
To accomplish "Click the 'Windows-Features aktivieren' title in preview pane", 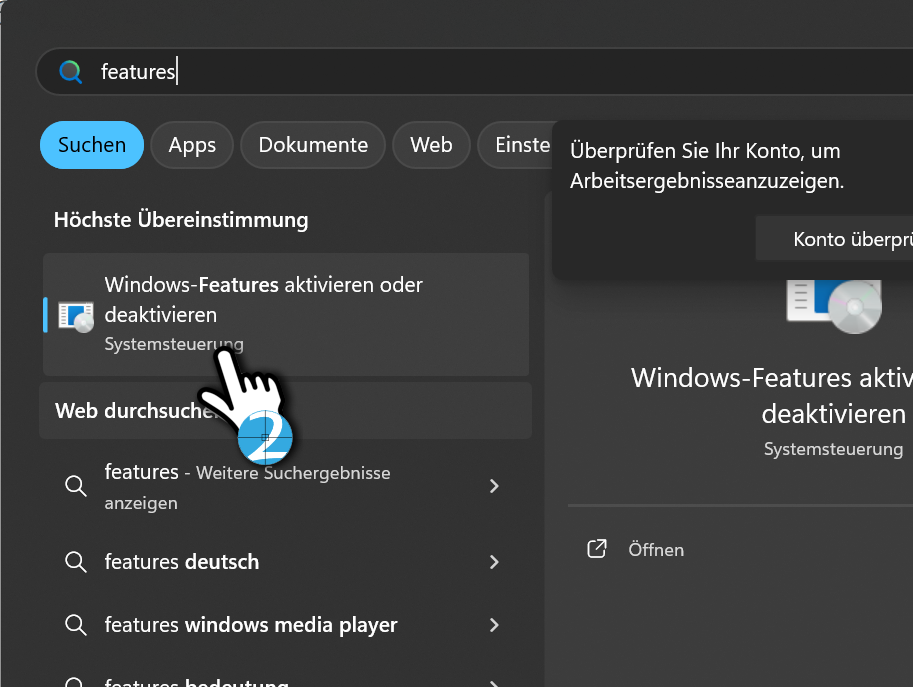I will tap(772, 395).
